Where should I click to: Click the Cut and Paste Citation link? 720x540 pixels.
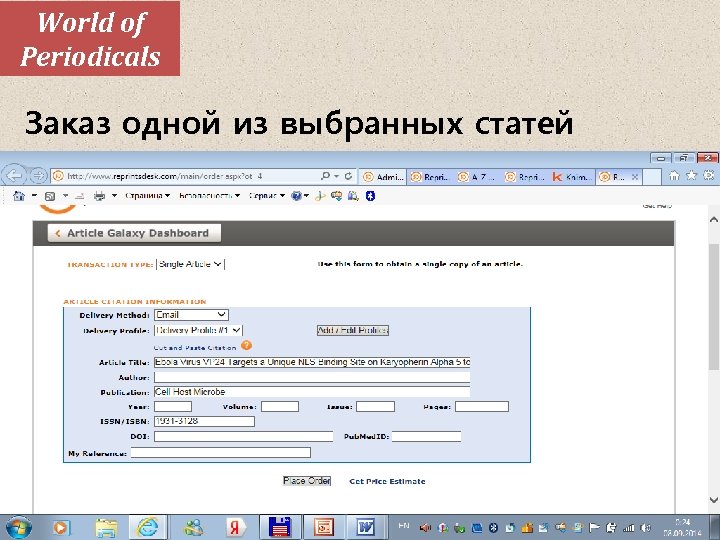pos(195,348)
